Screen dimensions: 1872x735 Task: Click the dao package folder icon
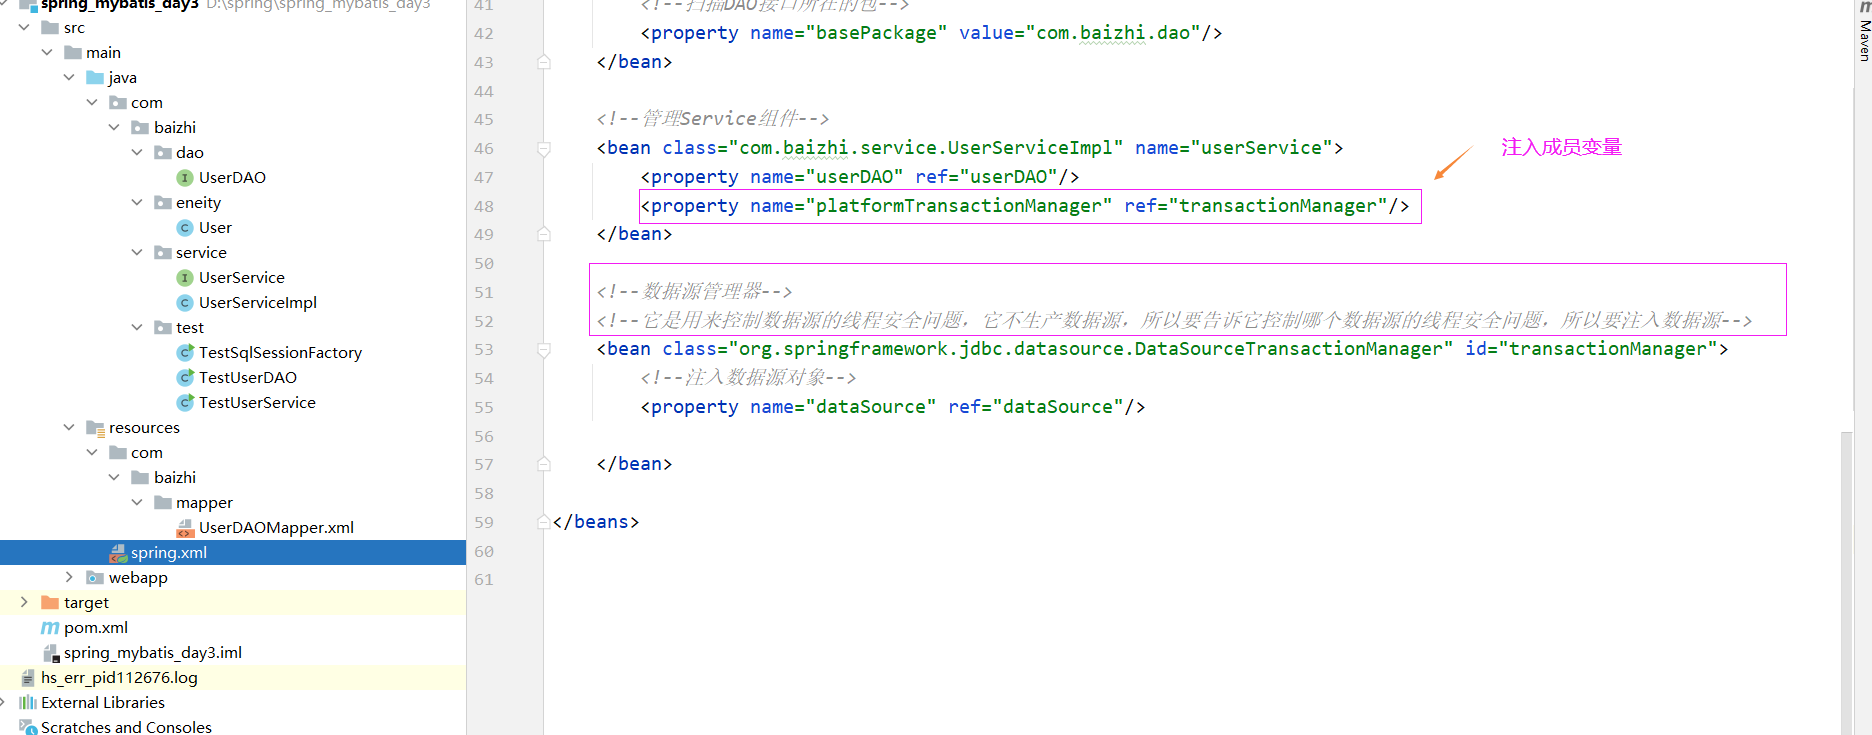pos(163,152)
